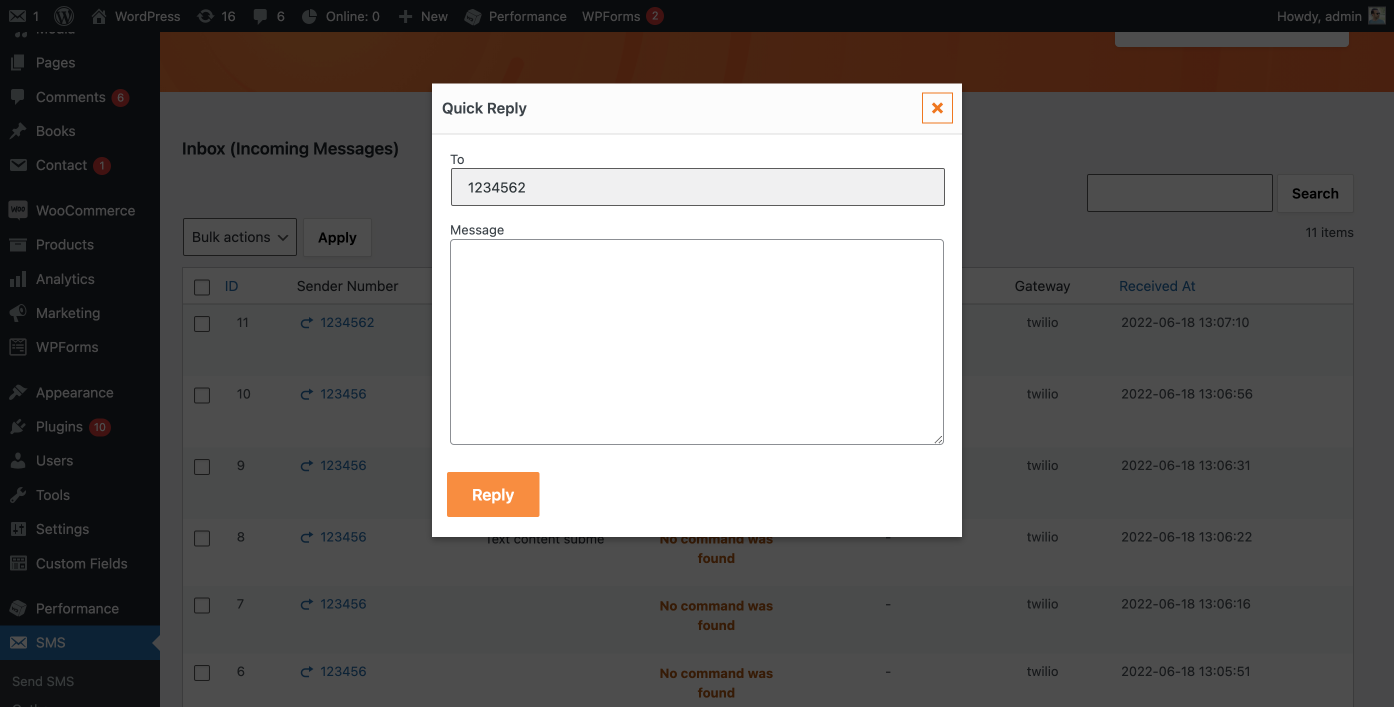Visit site via WordPress home icon

click(x=135, y=16)
